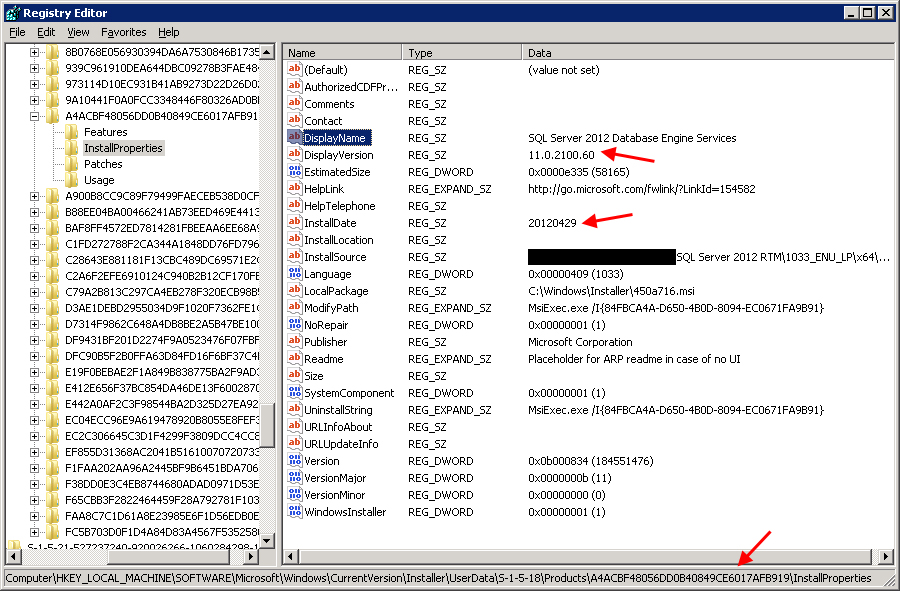Click the 'C:\Windows\Installer\450a716.msi' data

click(x=611, y=291)
